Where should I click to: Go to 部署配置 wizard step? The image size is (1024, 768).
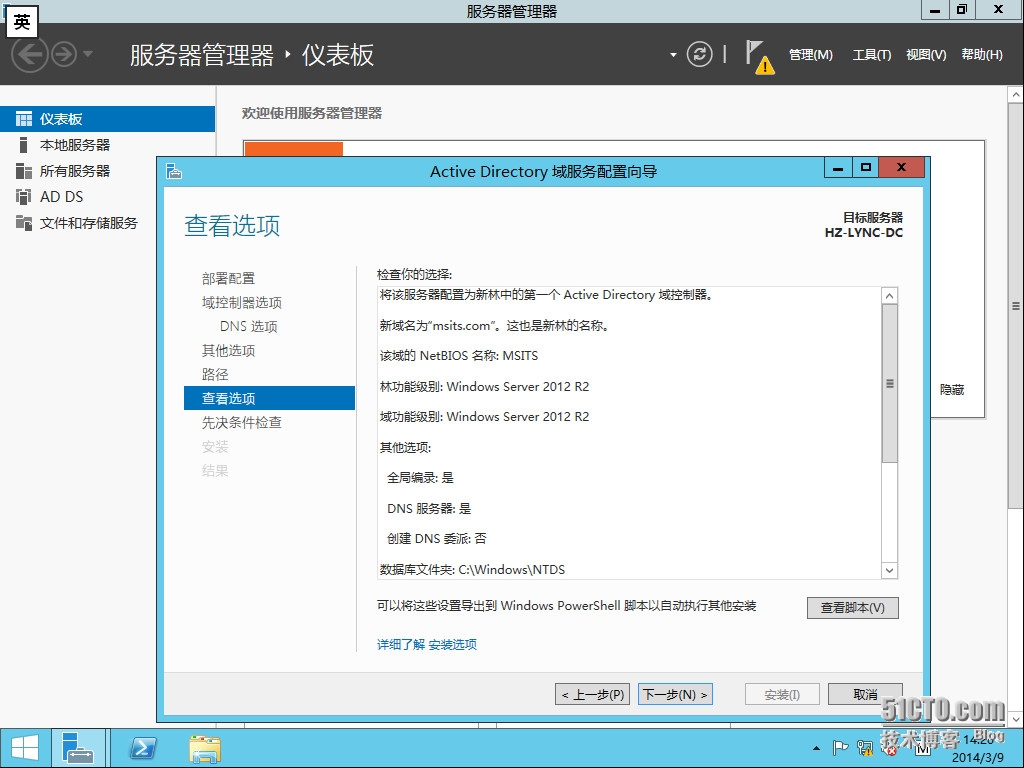pos(228,278)
